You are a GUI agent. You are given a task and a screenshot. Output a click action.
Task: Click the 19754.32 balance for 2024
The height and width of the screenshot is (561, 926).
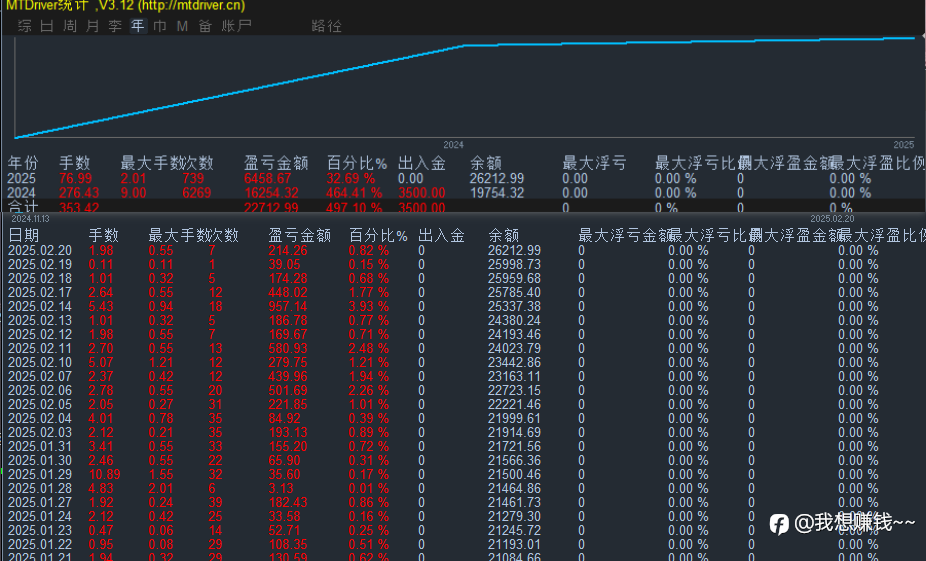click(497, 193)
